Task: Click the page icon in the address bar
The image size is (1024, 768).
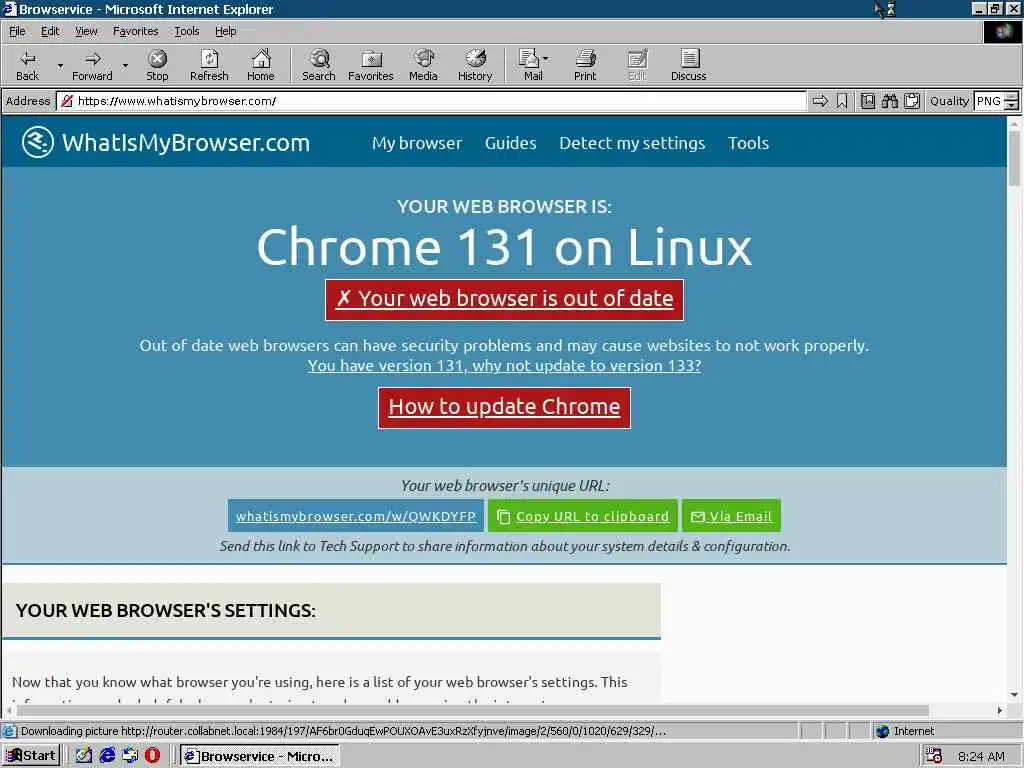Action: tap(67, 101)
